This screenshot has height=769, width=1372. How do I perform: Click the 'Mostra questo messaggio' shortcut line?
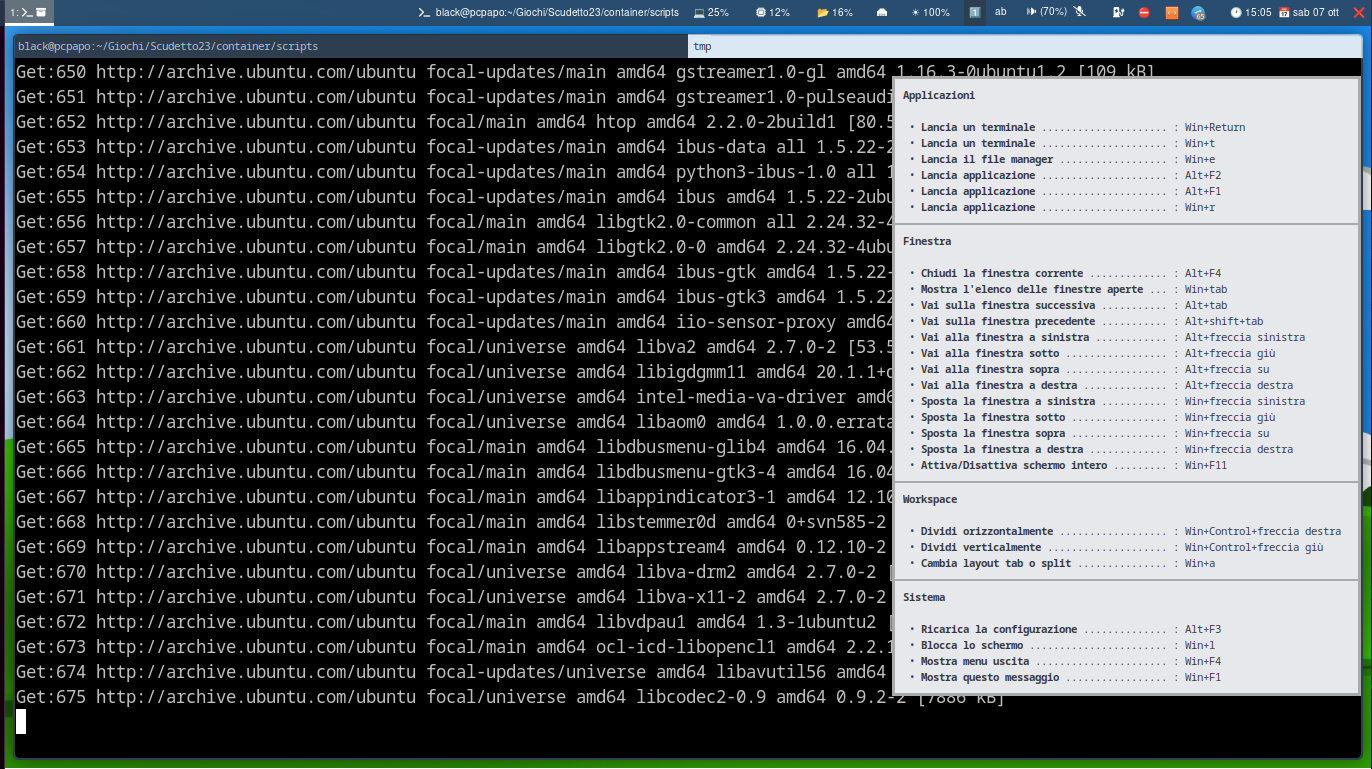pyautogui.click(x=1065, y=678)
